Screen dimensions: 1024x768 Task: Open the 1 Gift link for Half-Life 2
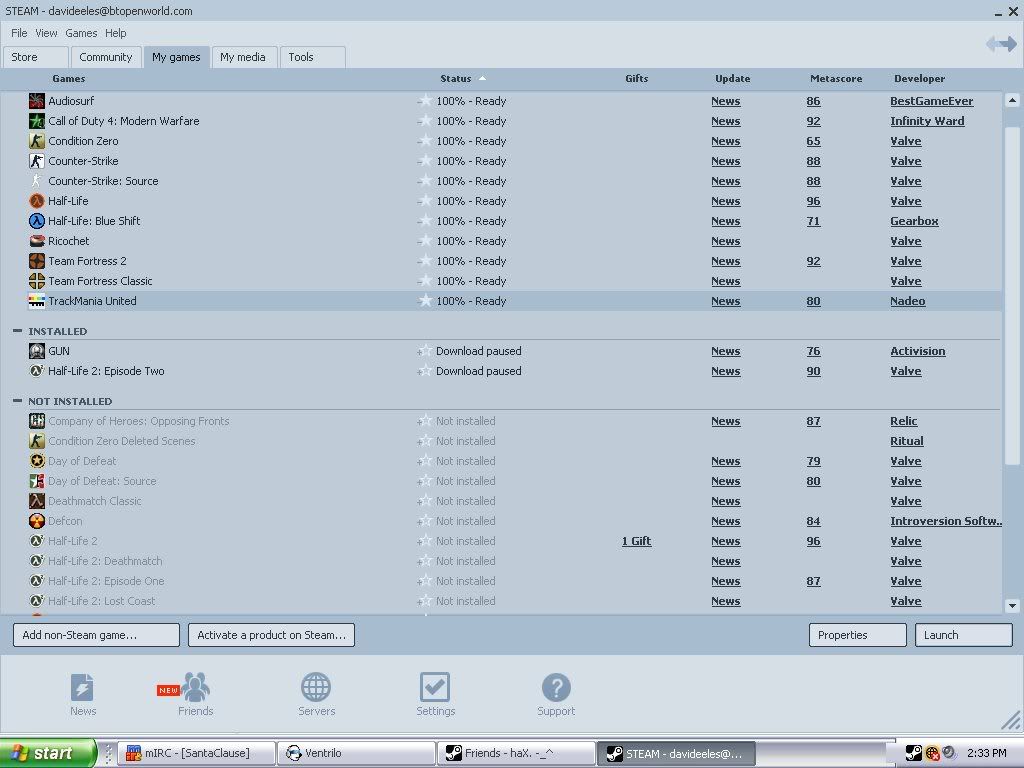636,541
